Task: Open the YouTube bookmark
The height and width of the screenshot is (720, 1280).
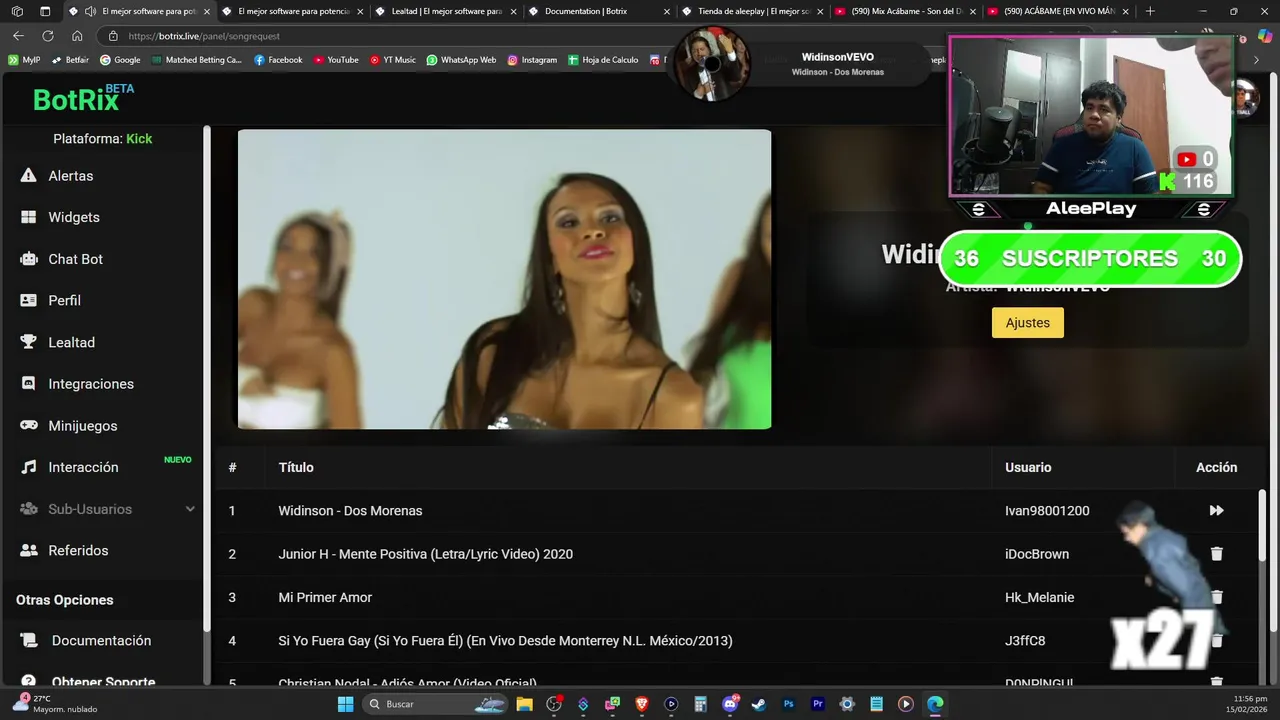Action: [335, 60]
